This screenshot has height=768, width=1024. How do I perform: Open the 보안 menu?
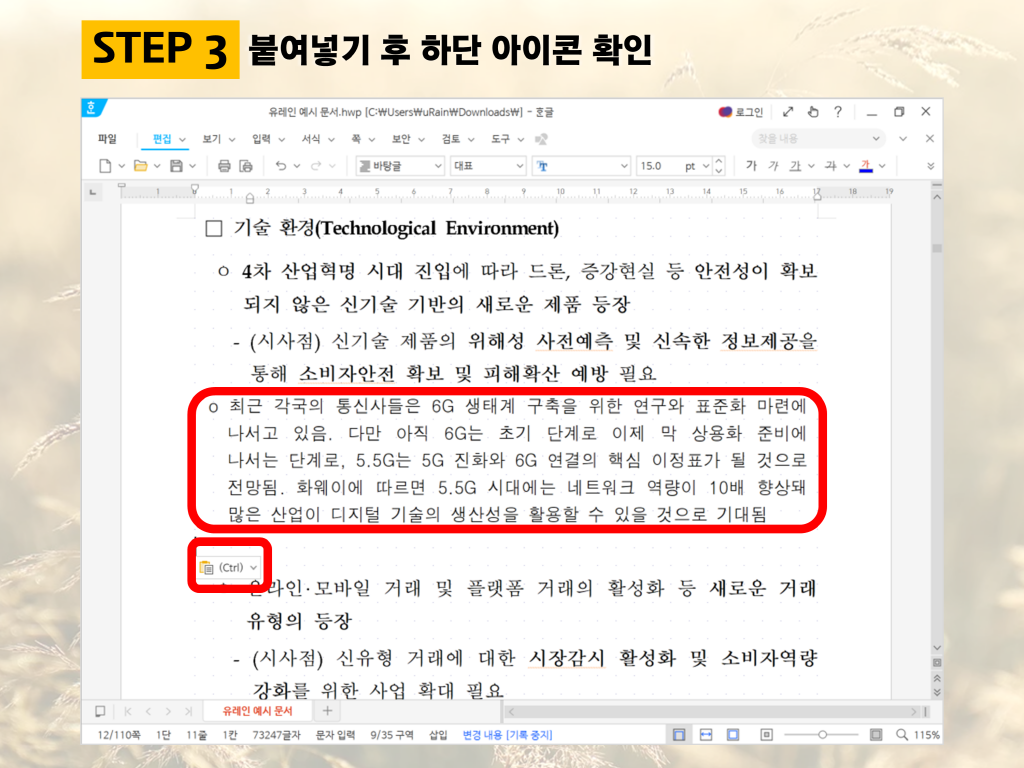pyautogui.click(x=401, y=138)
